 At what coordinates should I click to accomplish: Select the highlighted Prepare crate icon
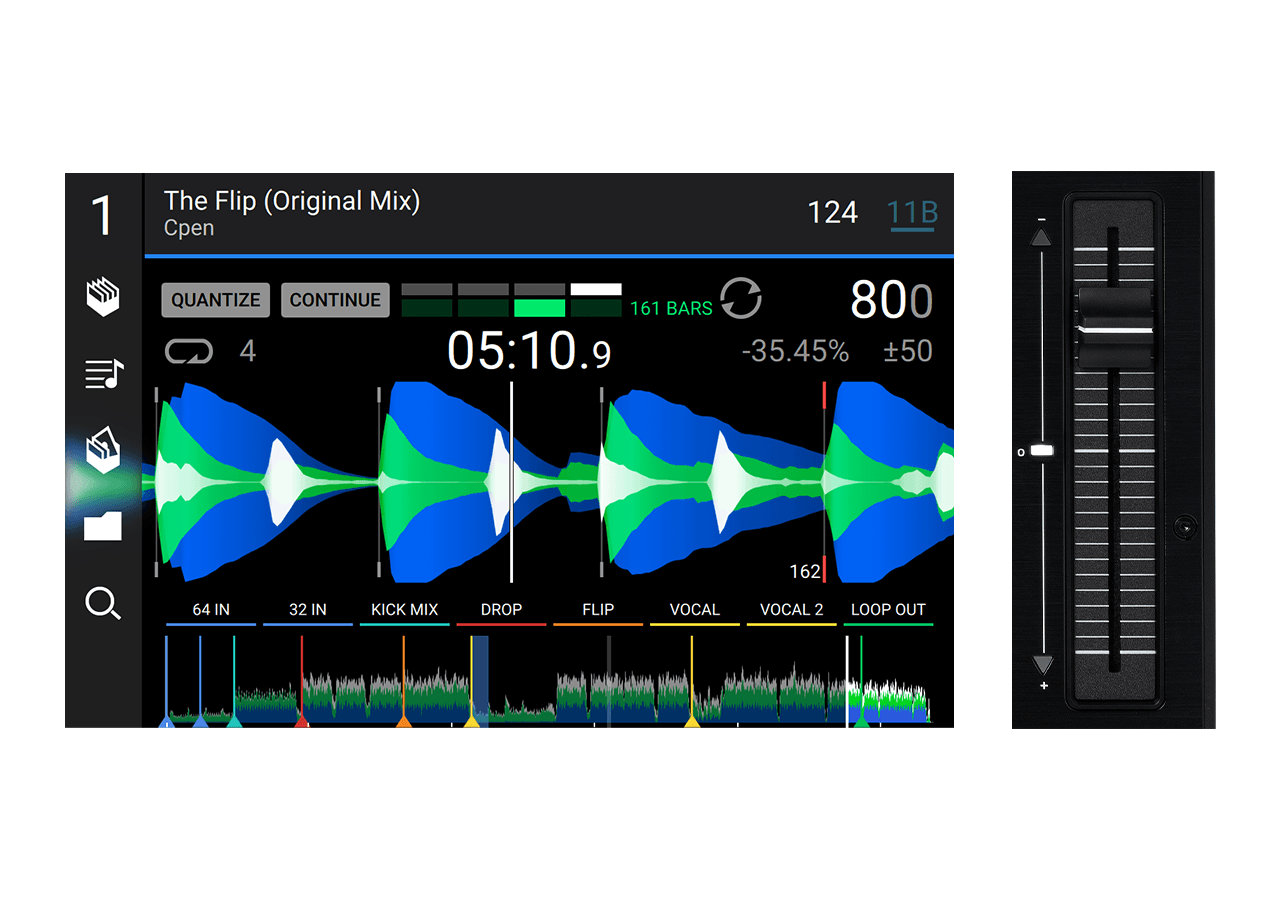coord(103,450)
